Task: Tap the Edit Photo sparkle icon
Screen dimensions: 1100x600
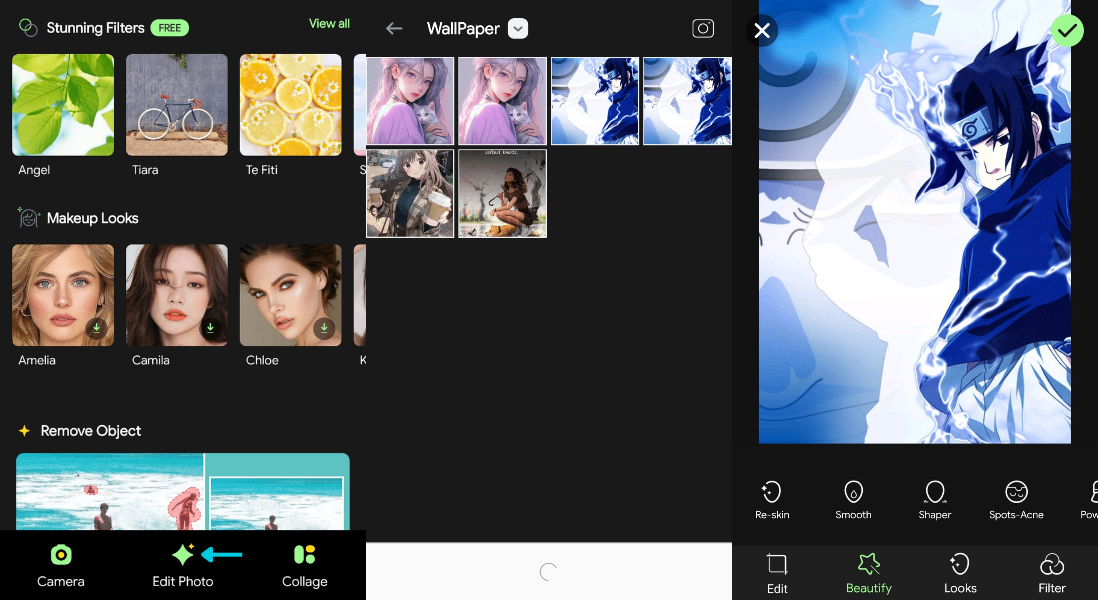Action: [183, 554]
